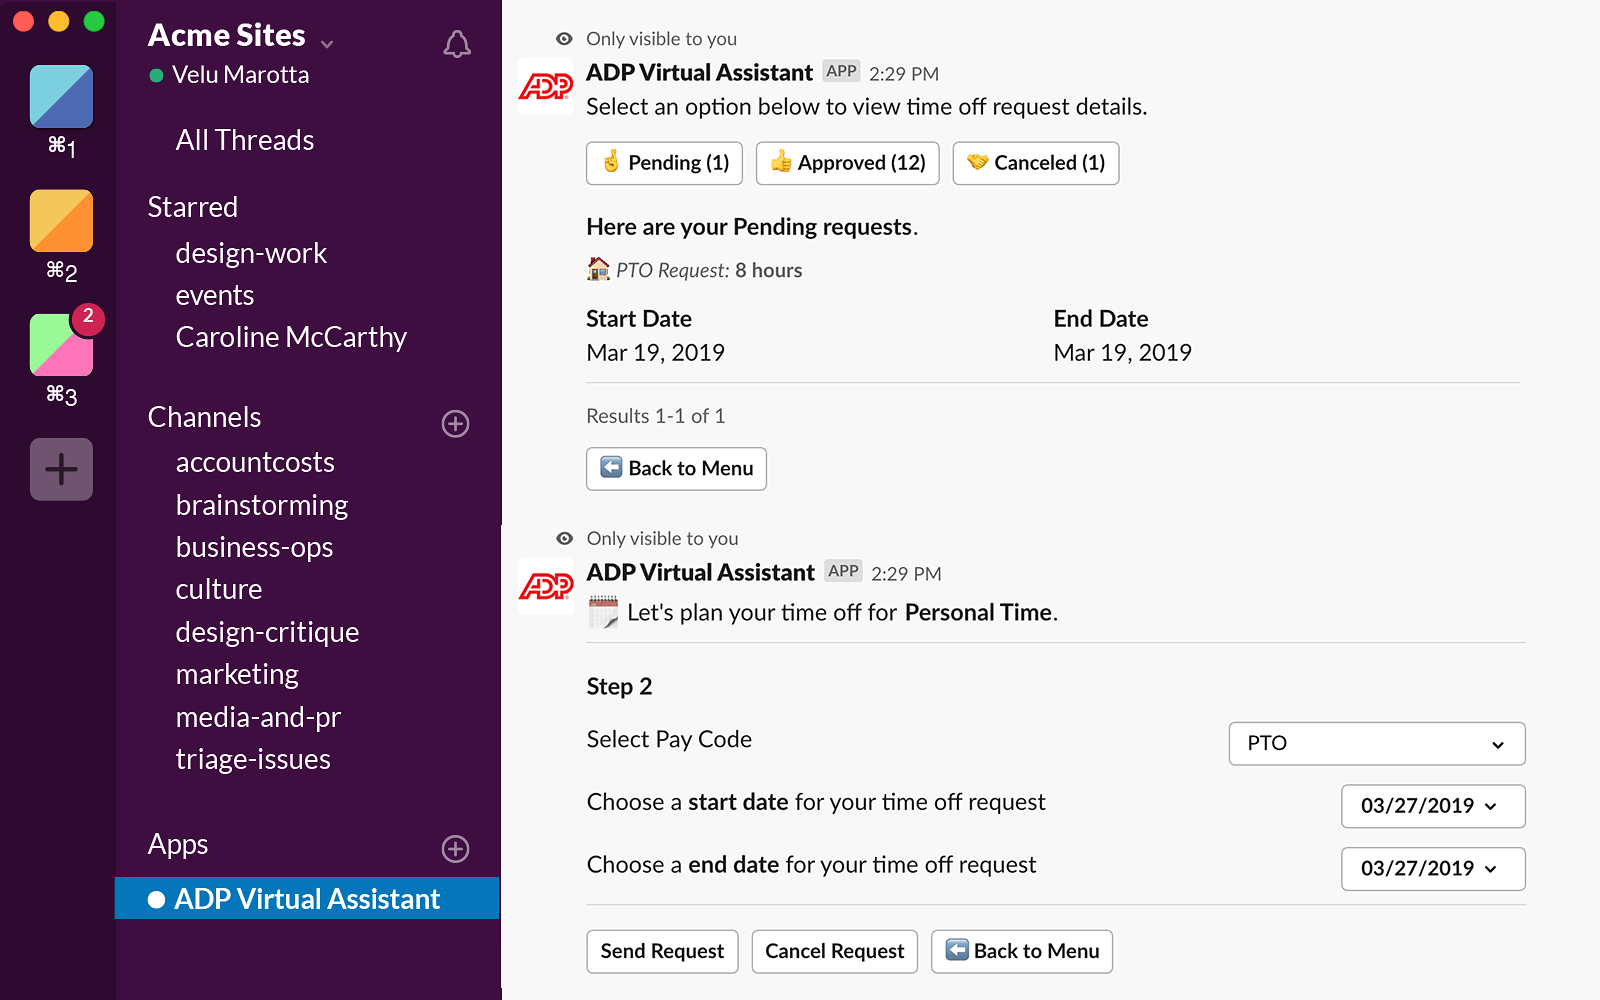Open the orange workspace icon
Viewport: 1600px width, 1000px height.
[61, 221]
